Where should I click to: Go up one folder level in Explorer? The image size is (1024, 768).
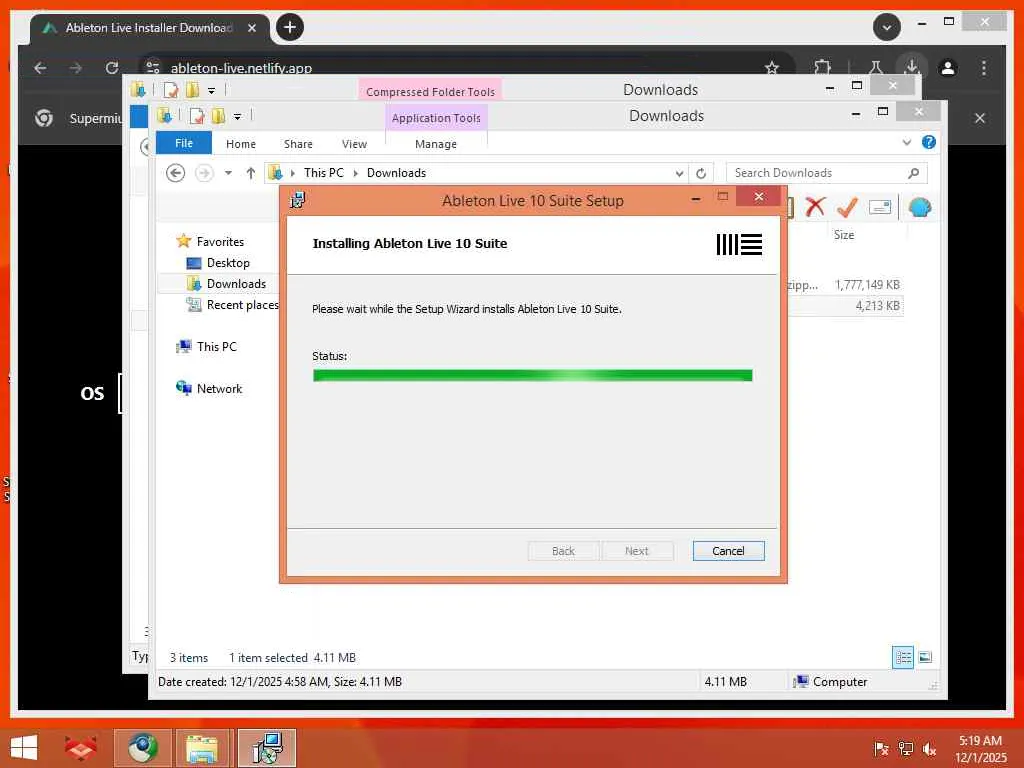coord(251,172)
